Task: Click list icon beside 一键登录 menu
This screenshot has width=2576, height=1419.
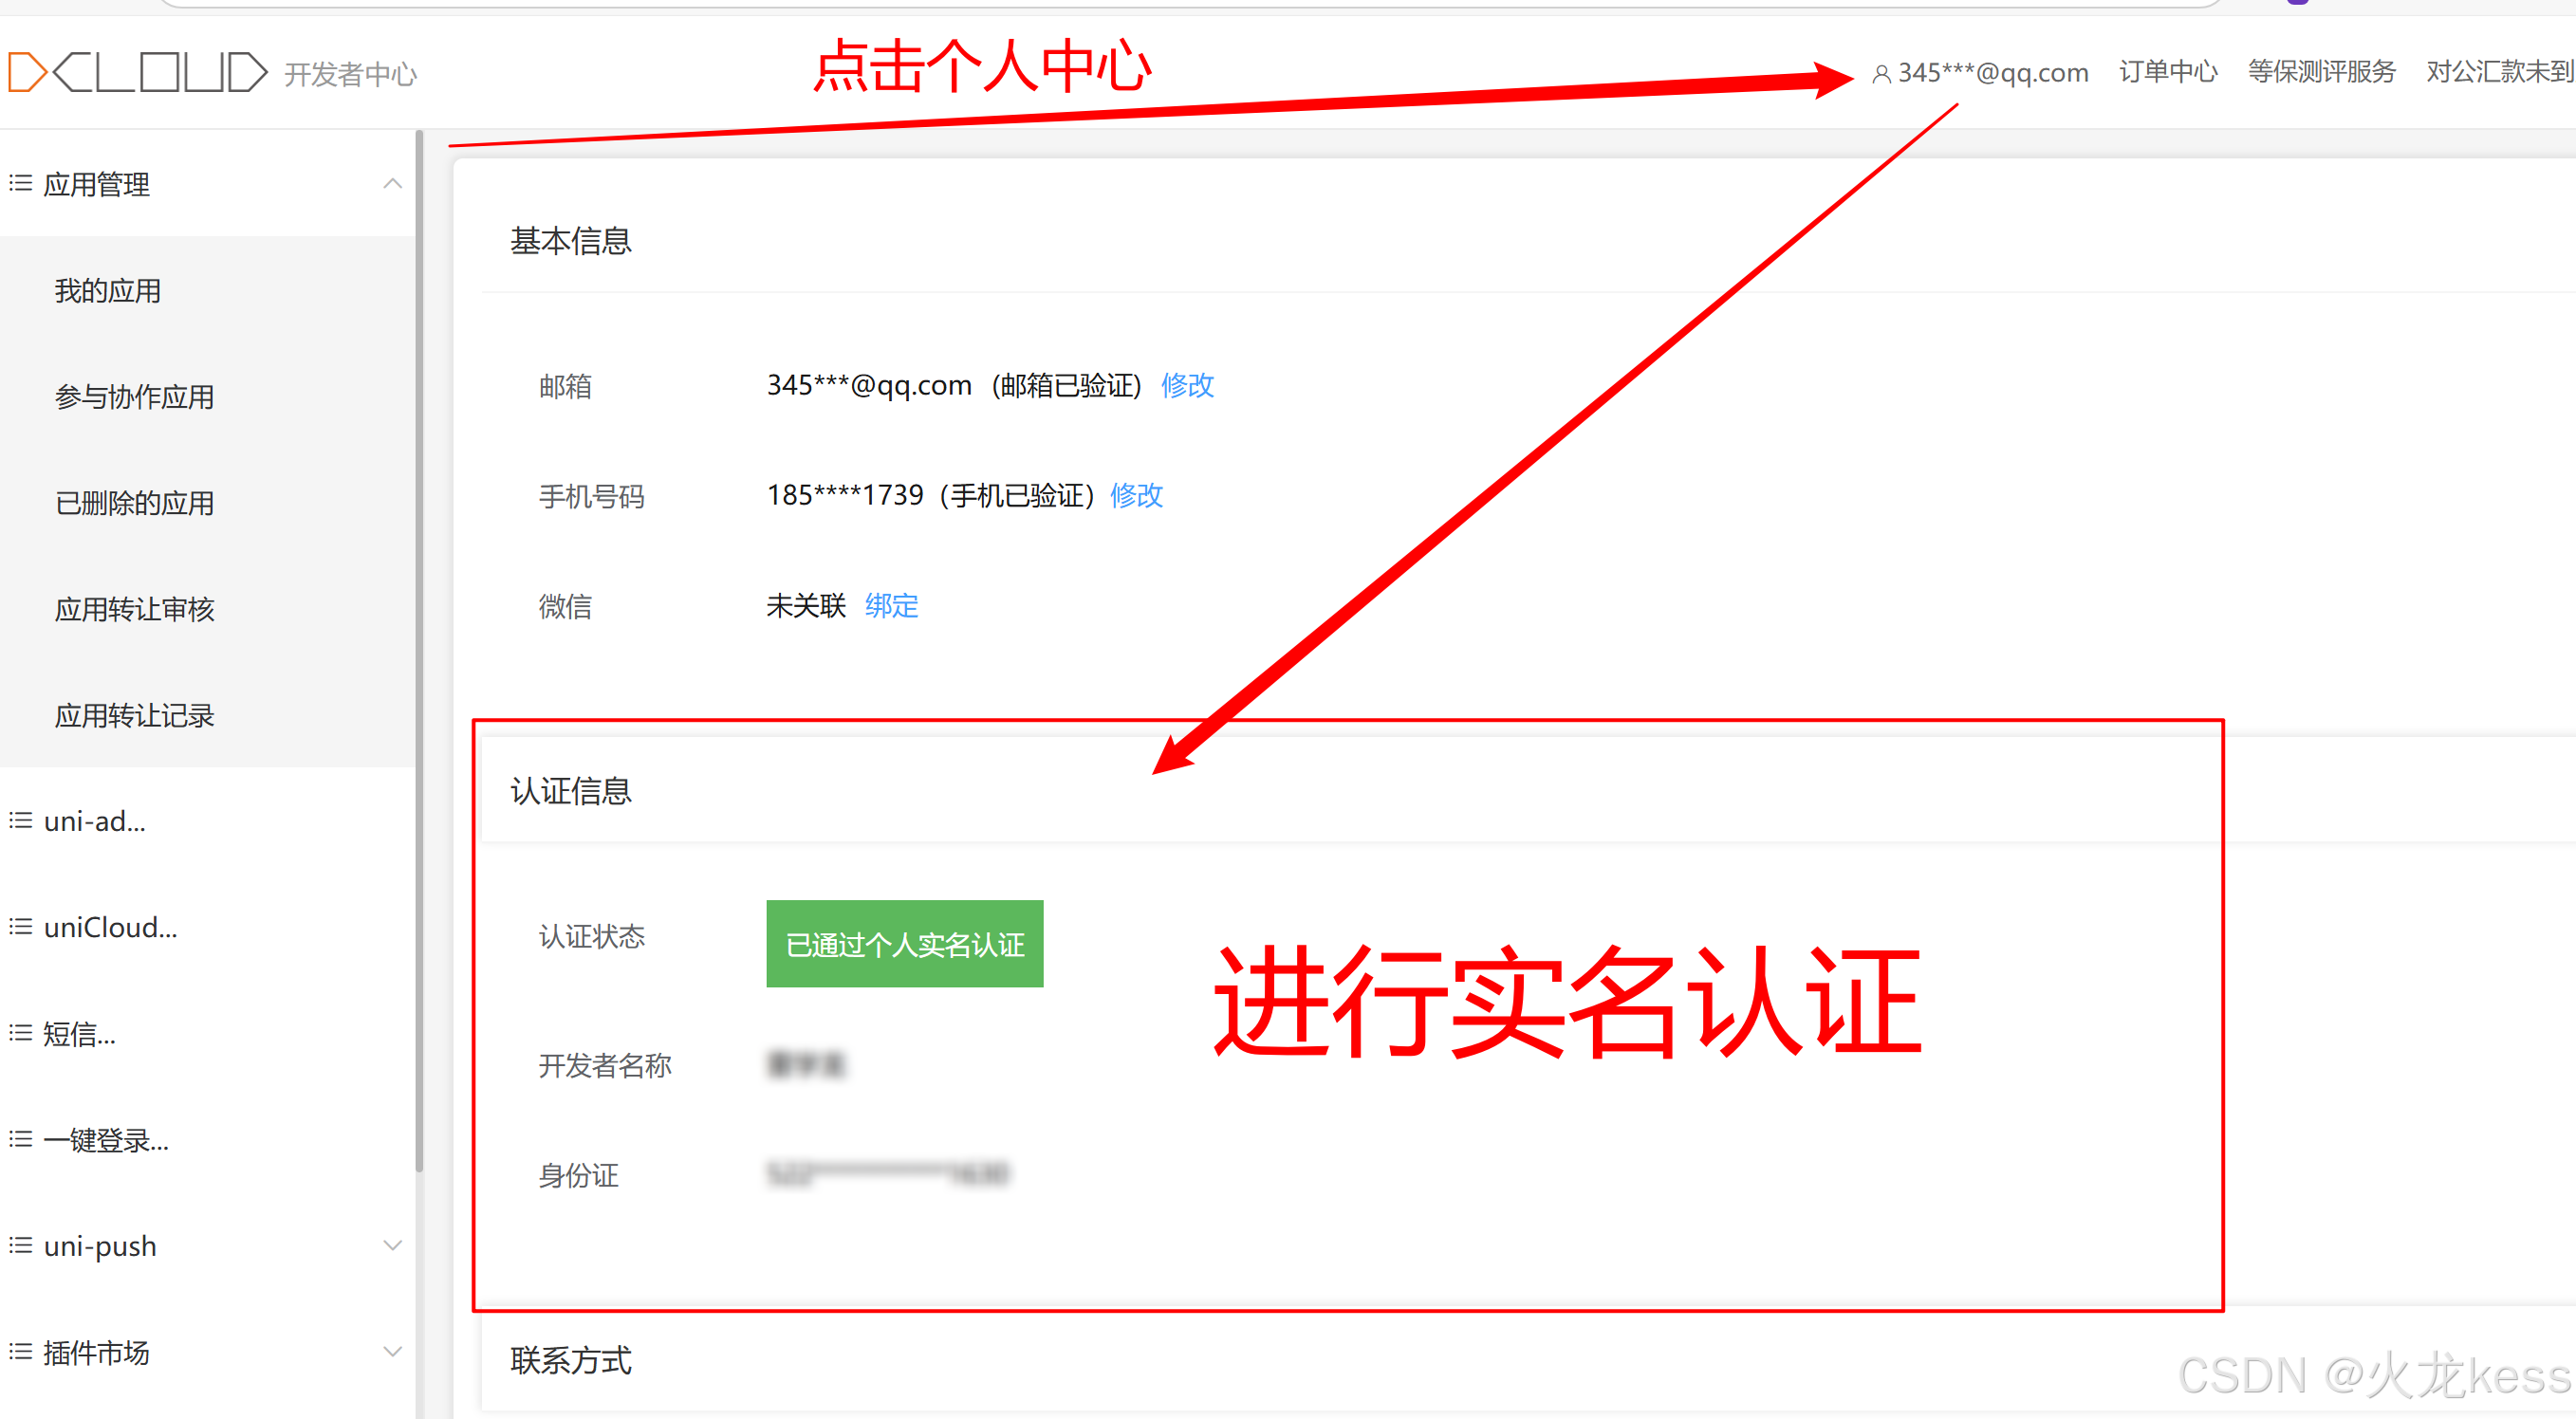Action: (21, 1139)
